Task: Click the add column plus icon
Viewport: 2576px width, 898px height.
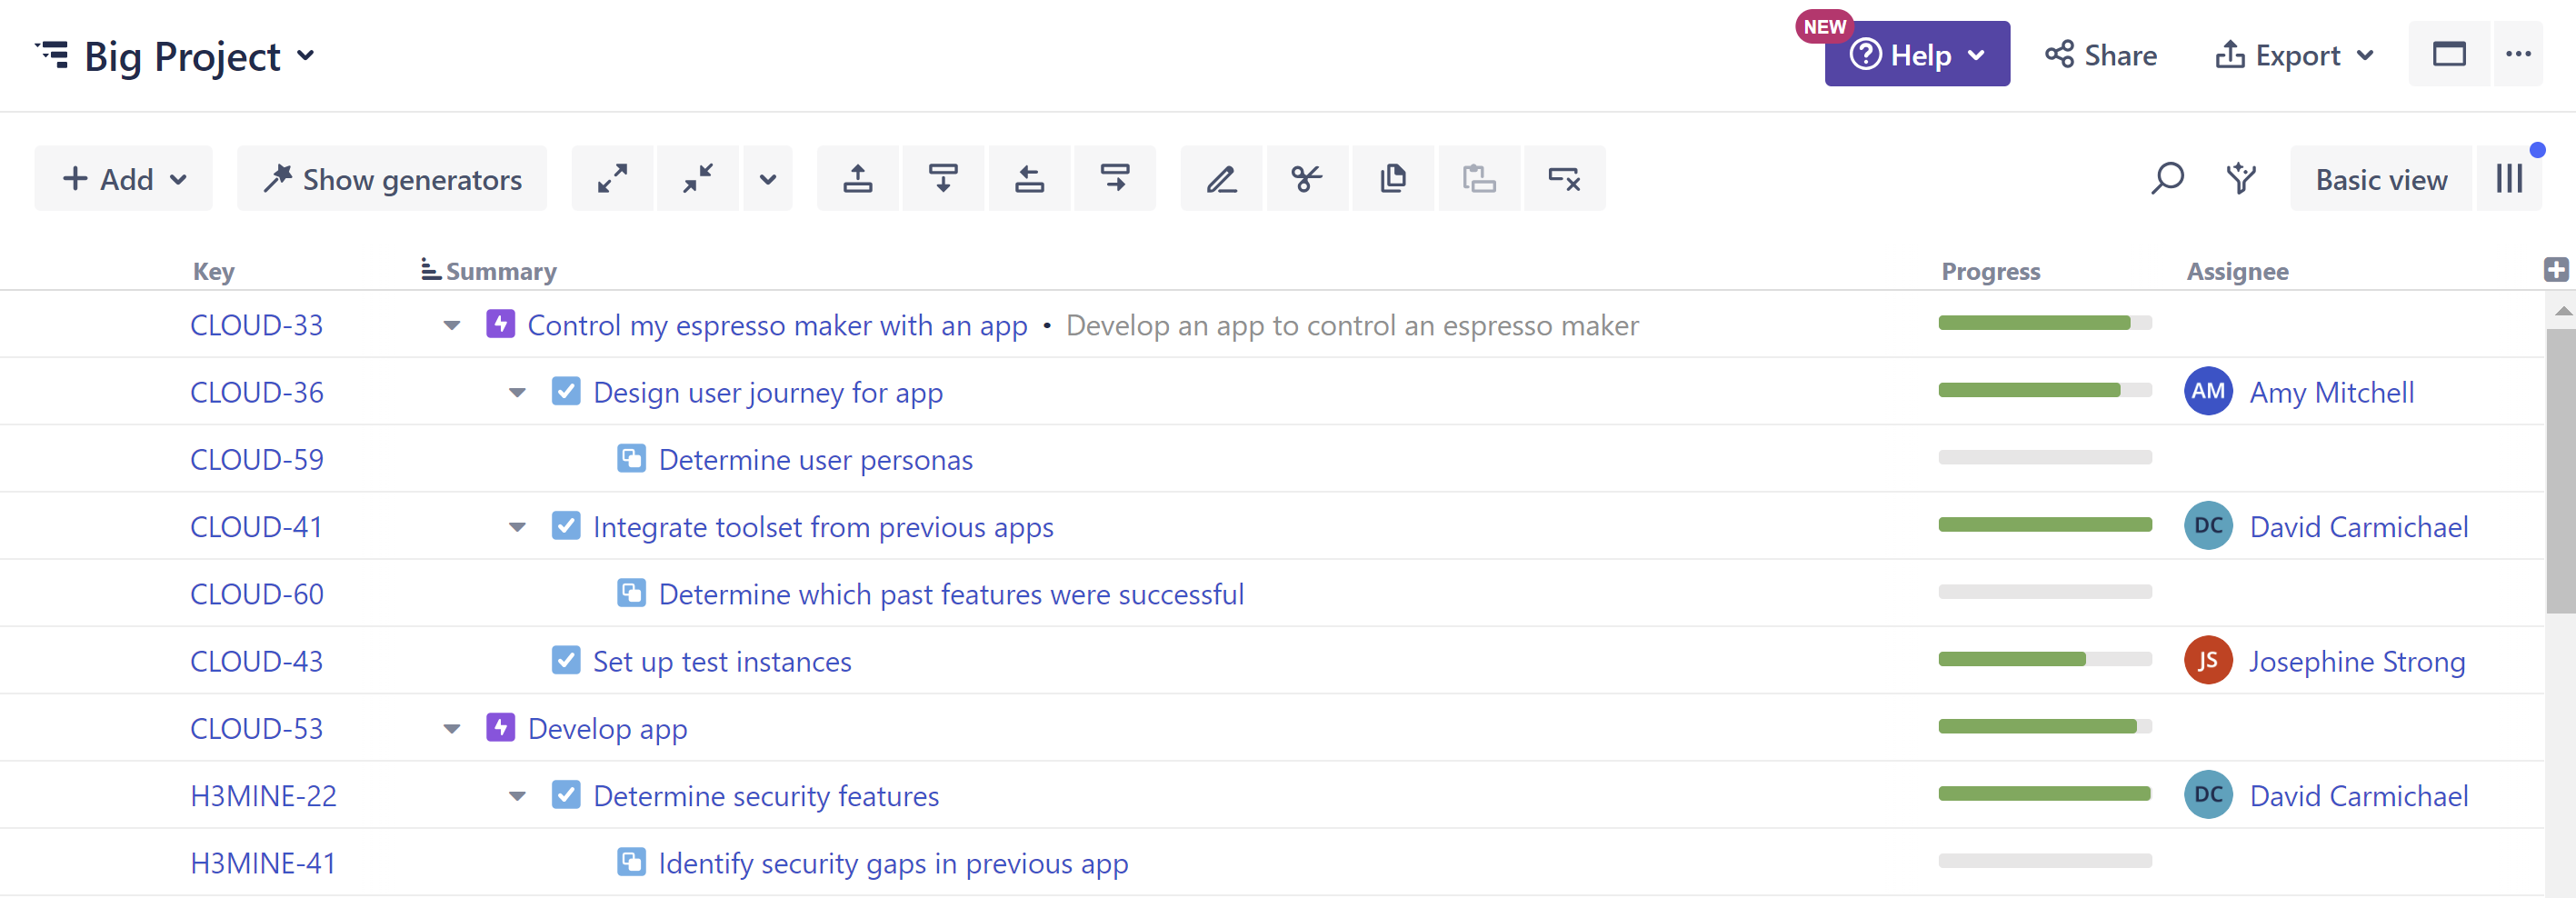Action: pyautogui.click(x=2555, y=269)
